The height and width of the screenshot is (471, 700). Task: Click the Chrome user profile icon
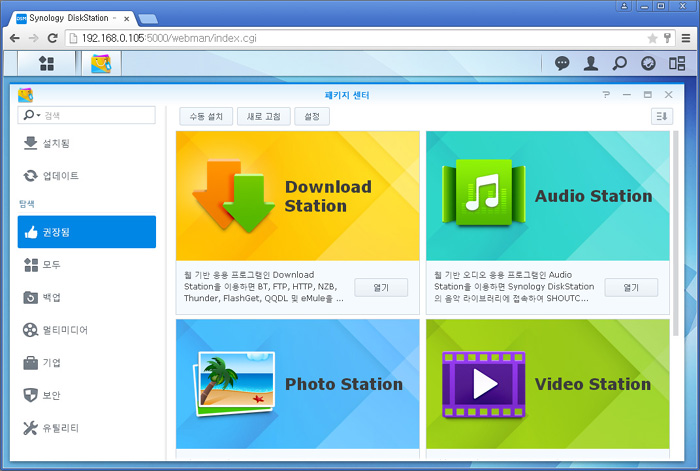(x=624, y=6)
